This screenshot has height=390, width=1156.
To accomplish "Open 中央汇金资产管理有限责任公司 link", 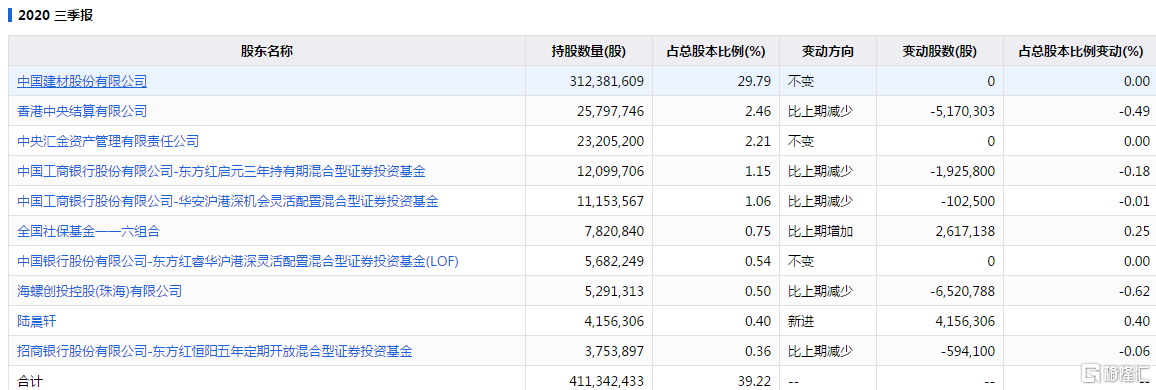I will pyautogui.click(x=108, y=141).
